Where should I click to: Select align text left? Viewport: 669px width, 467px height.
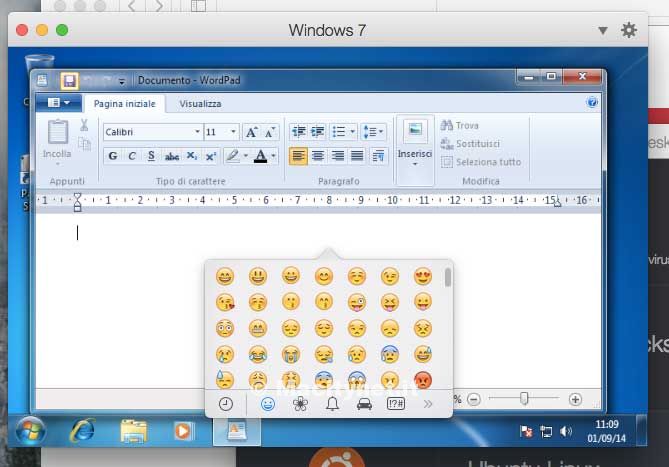pyautogui.click(x=298, y=156)
